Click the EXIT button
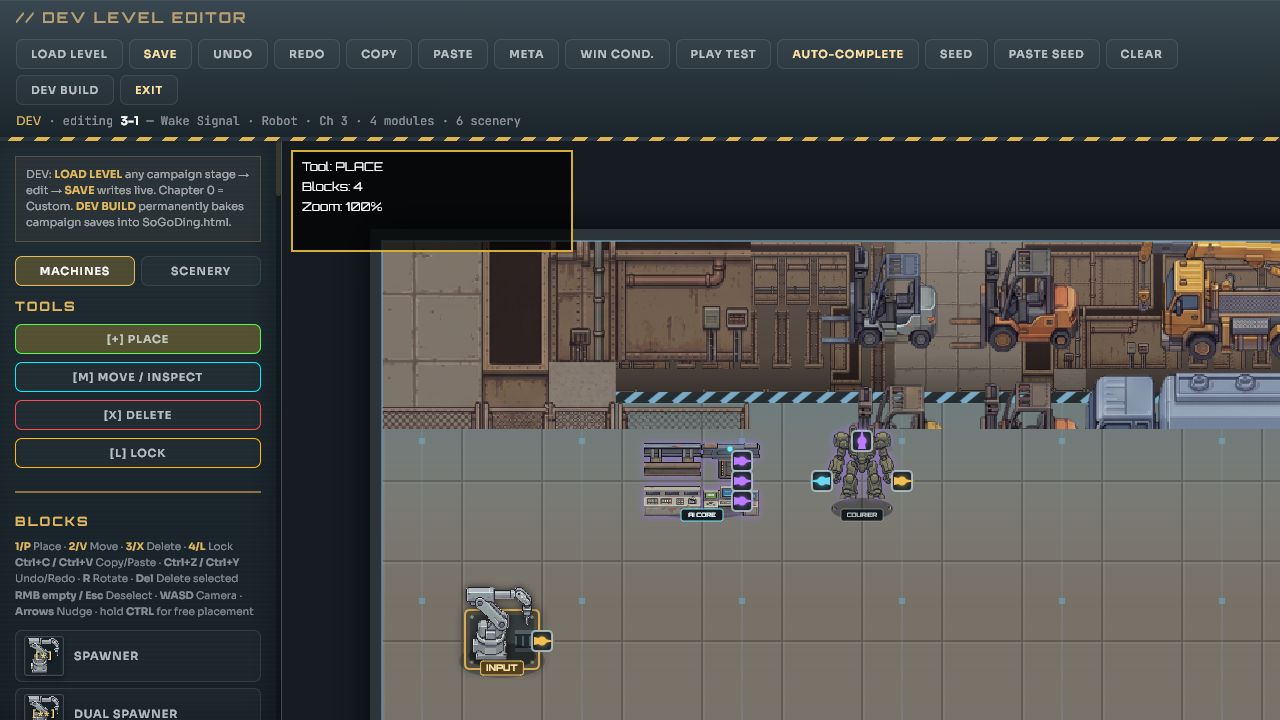1280x720 pixels. pos(149,90)
